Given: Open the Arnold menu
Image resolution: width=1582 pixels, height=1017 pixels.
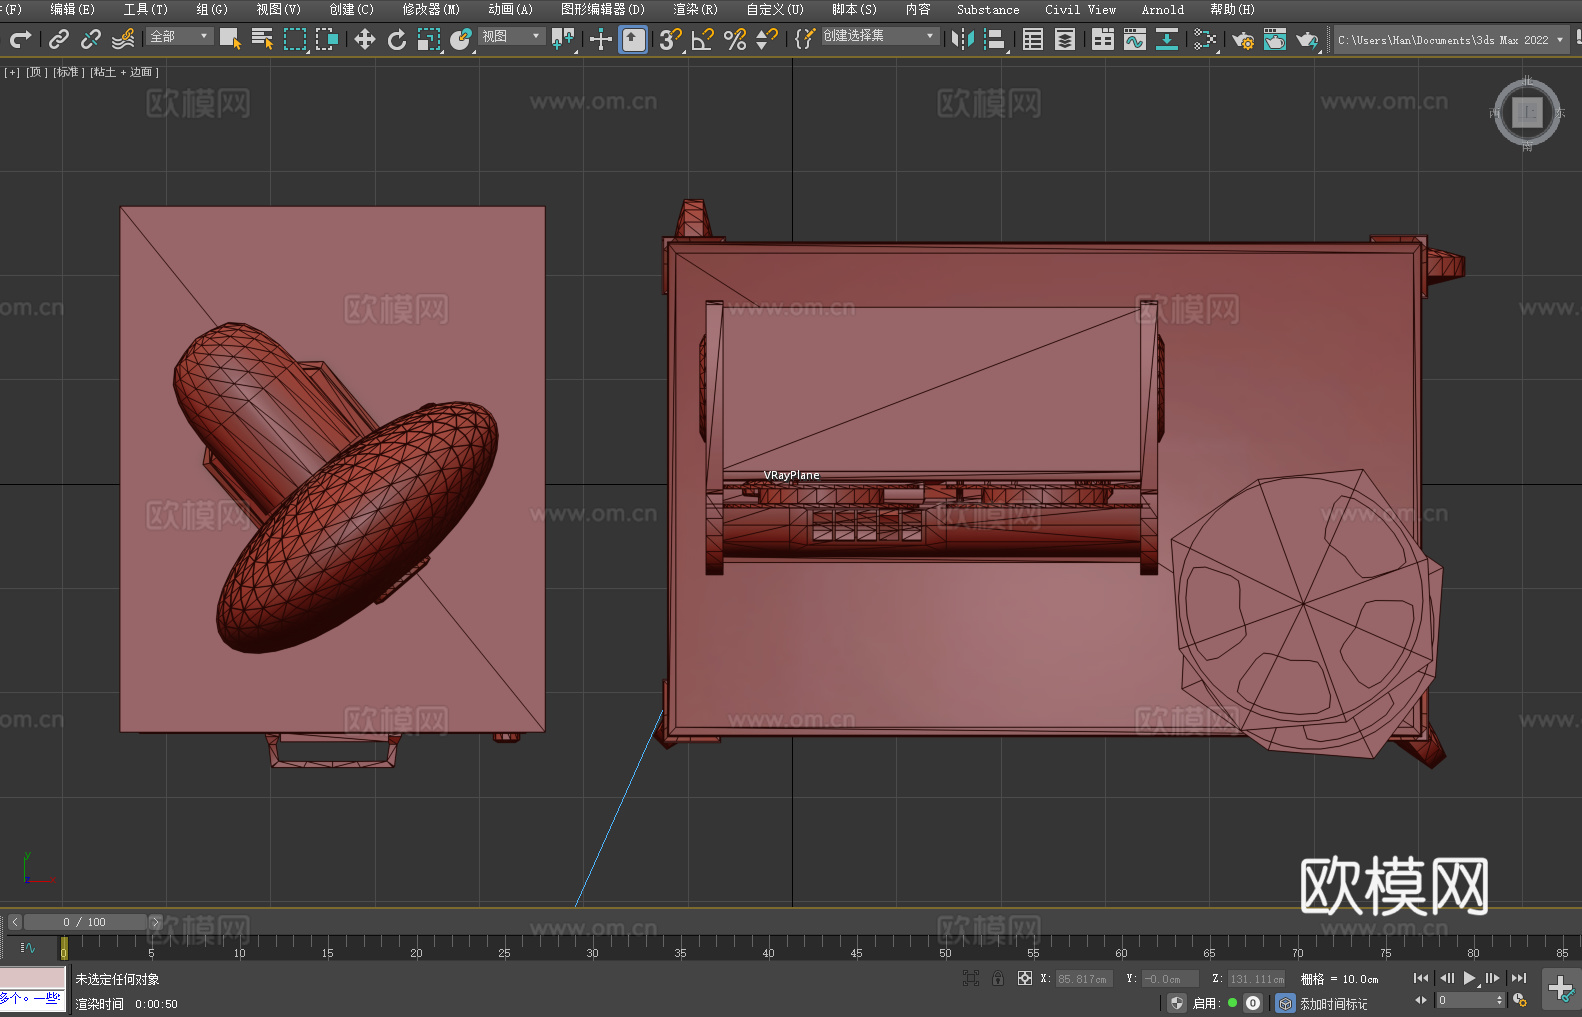Looking at the screenshot, I should pos(1163,9).
